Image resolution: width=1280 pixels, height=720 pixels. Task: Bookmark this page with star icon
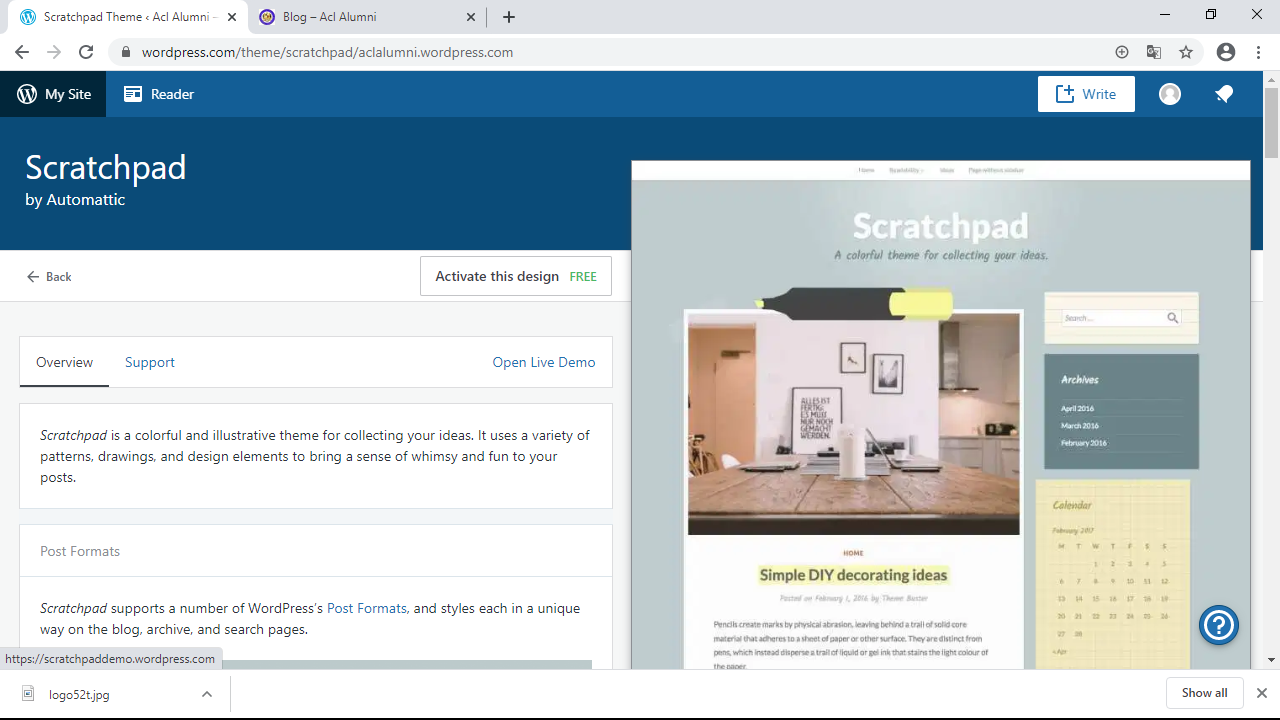1186,52
